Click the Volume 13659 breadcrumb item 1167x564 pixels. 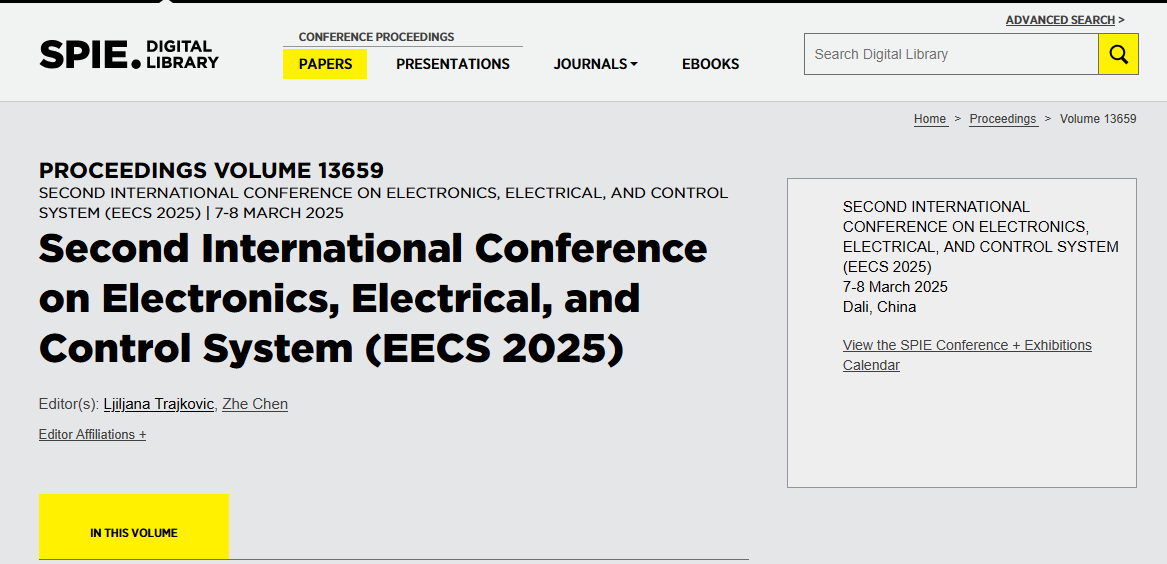pos(1098,119)
